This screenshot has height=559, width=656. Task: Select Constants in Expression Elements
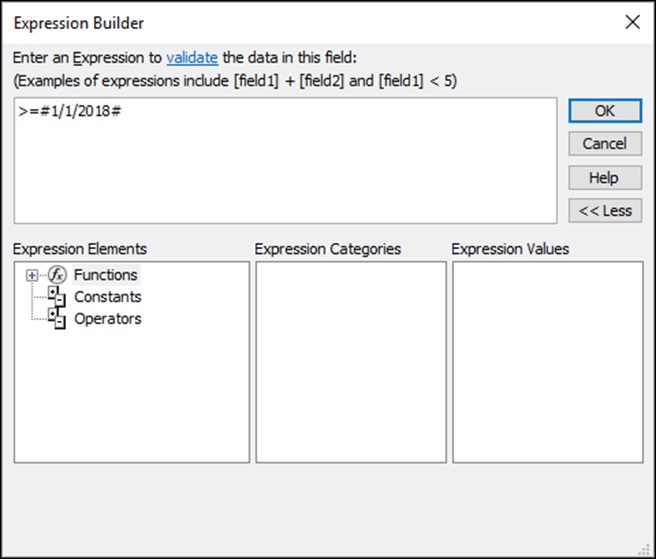[x=108, y=297]
